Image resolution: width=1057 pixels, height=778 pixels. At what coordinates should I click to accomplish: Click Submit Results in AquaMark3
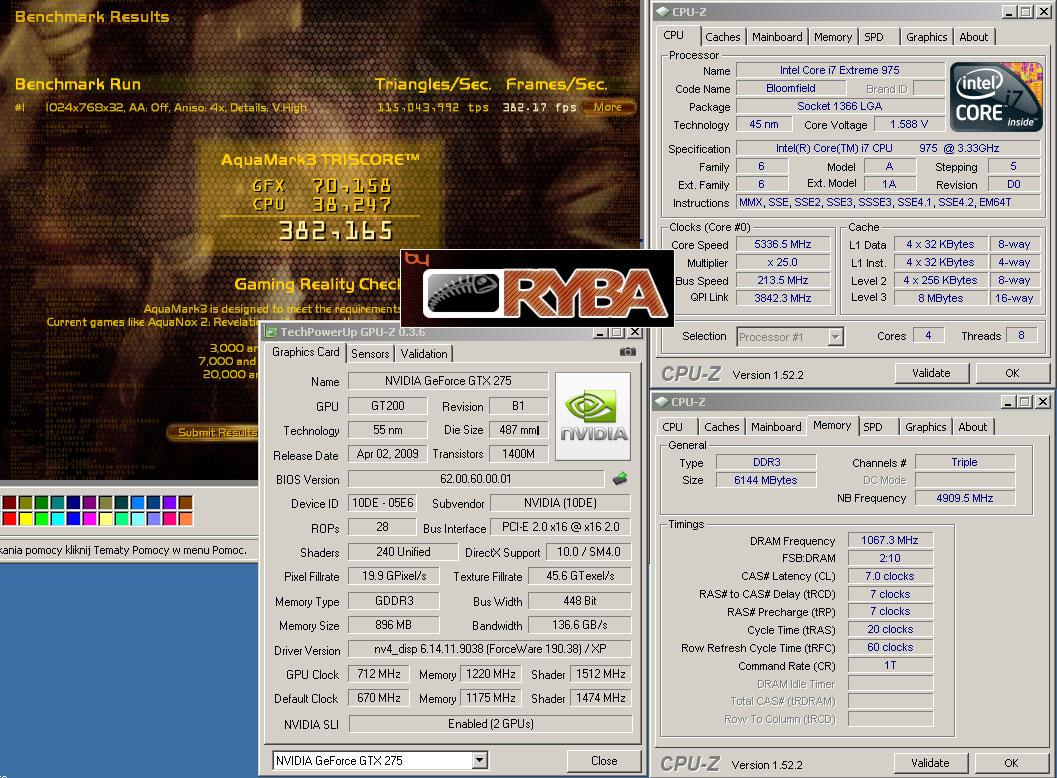214,432
